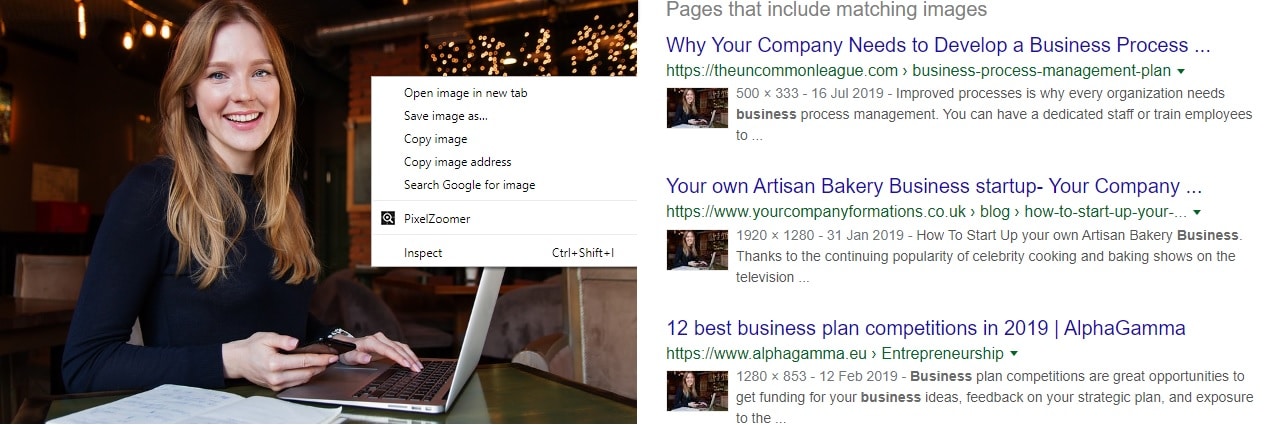The height and width of the screenshot is (425, 1285).
Task: Click the theuncommonleague.com green URL
Action: [782, 71]
